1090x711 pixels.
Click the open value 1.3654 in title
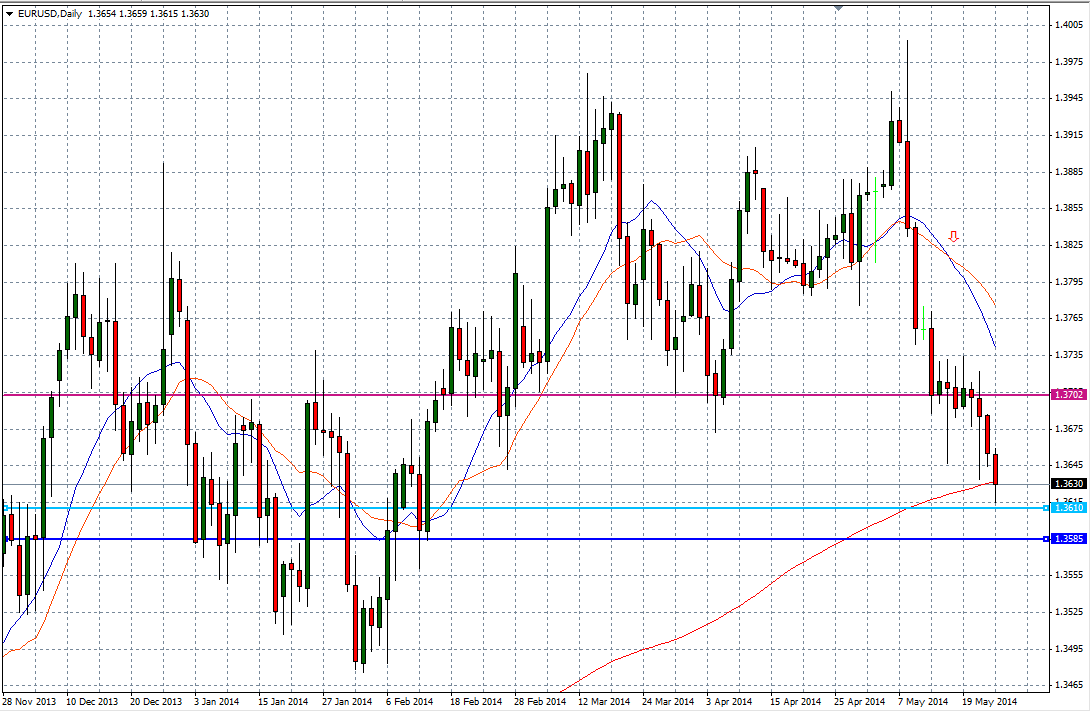pos(101,14)
